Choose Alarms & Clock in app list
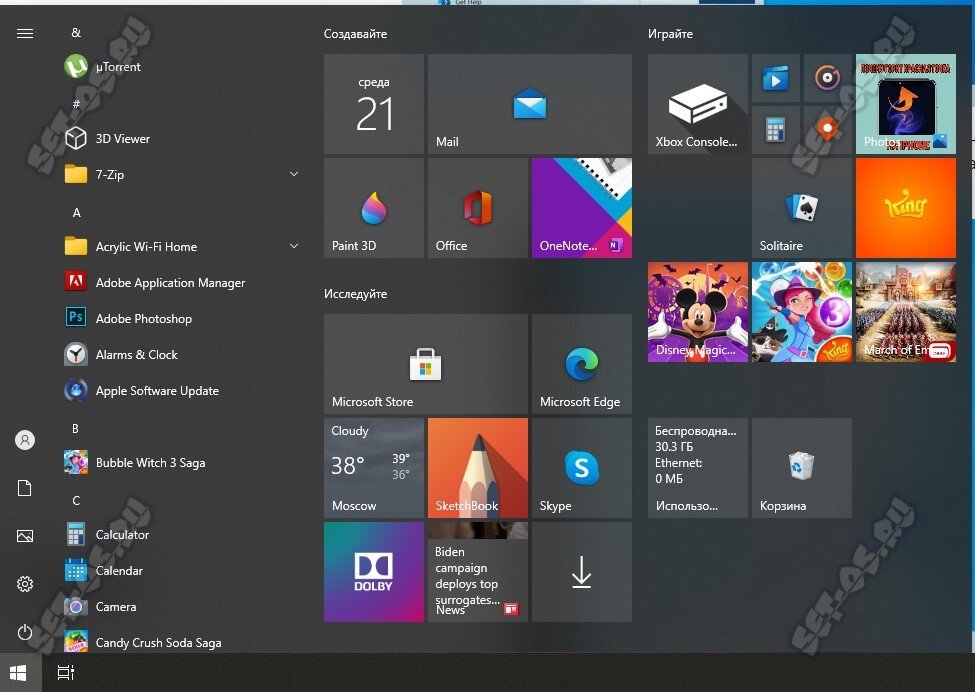Screen dimensions: 975x692 click(136, 355)
